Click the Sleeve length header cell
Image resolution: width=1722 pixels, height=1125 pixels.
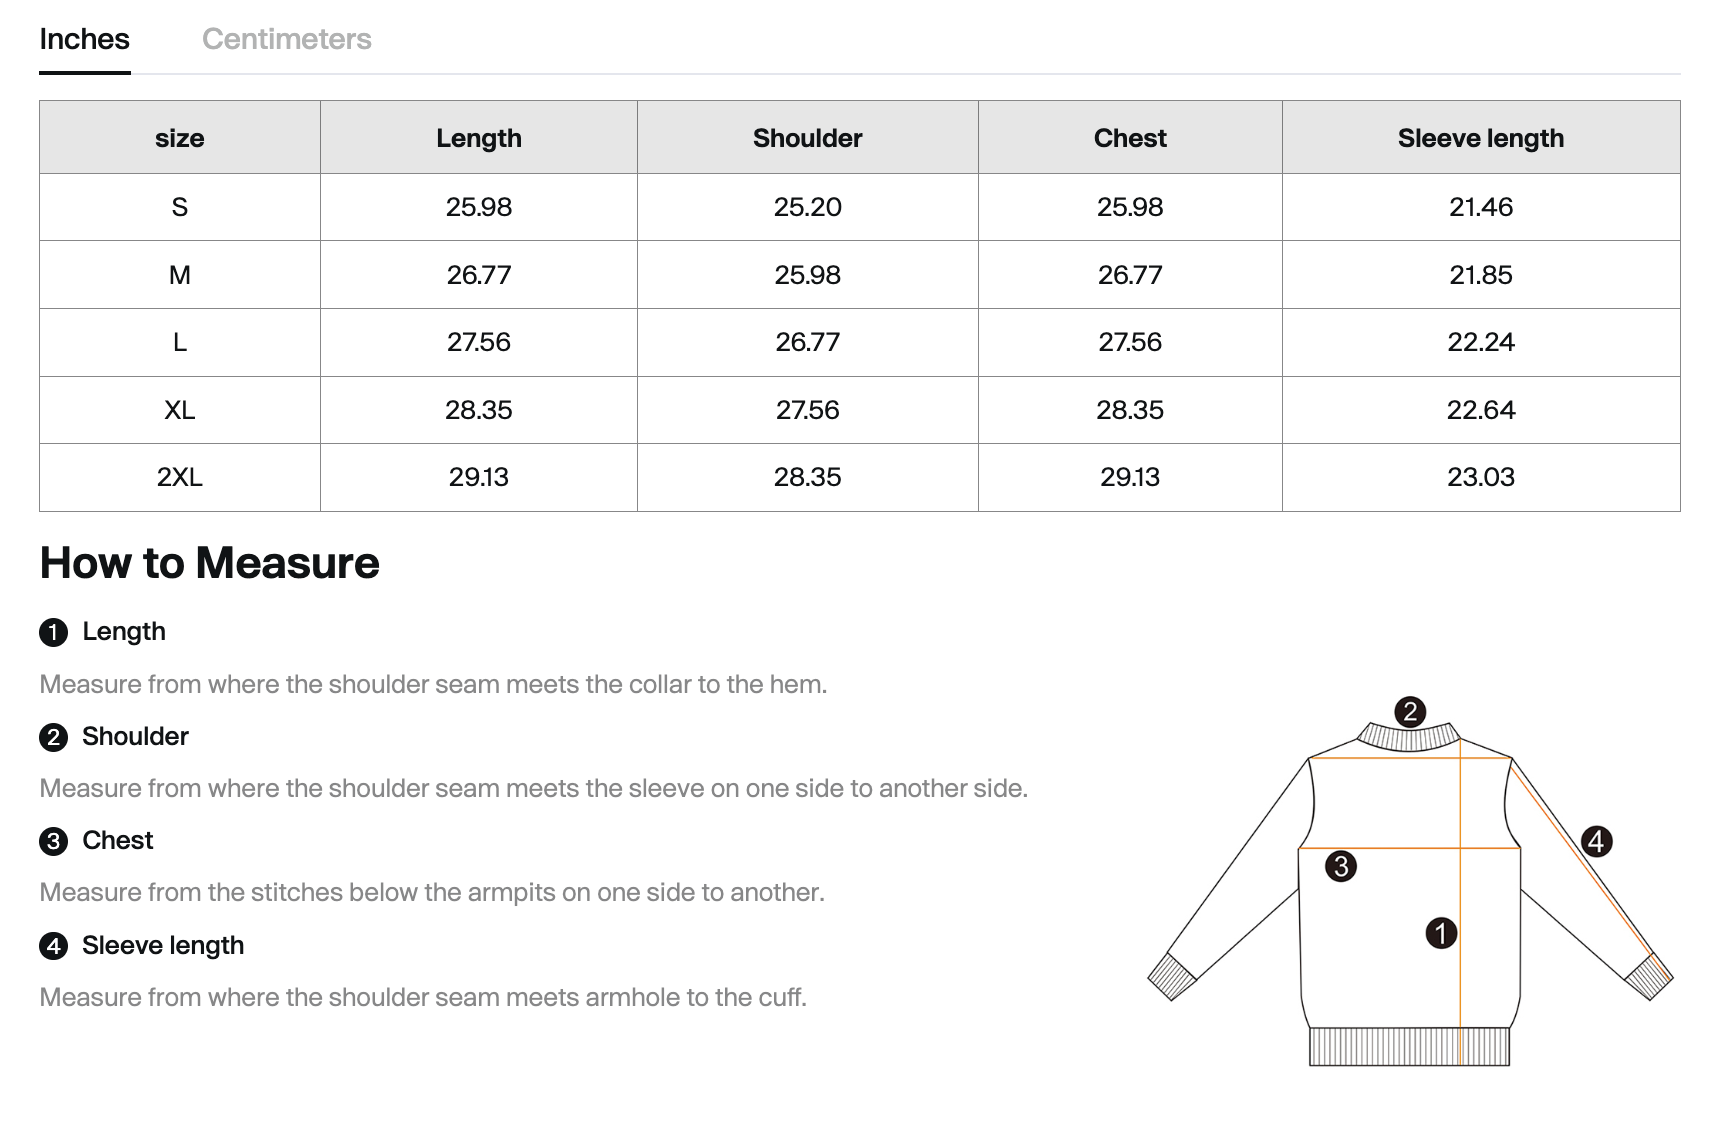tap(1481, 137)
